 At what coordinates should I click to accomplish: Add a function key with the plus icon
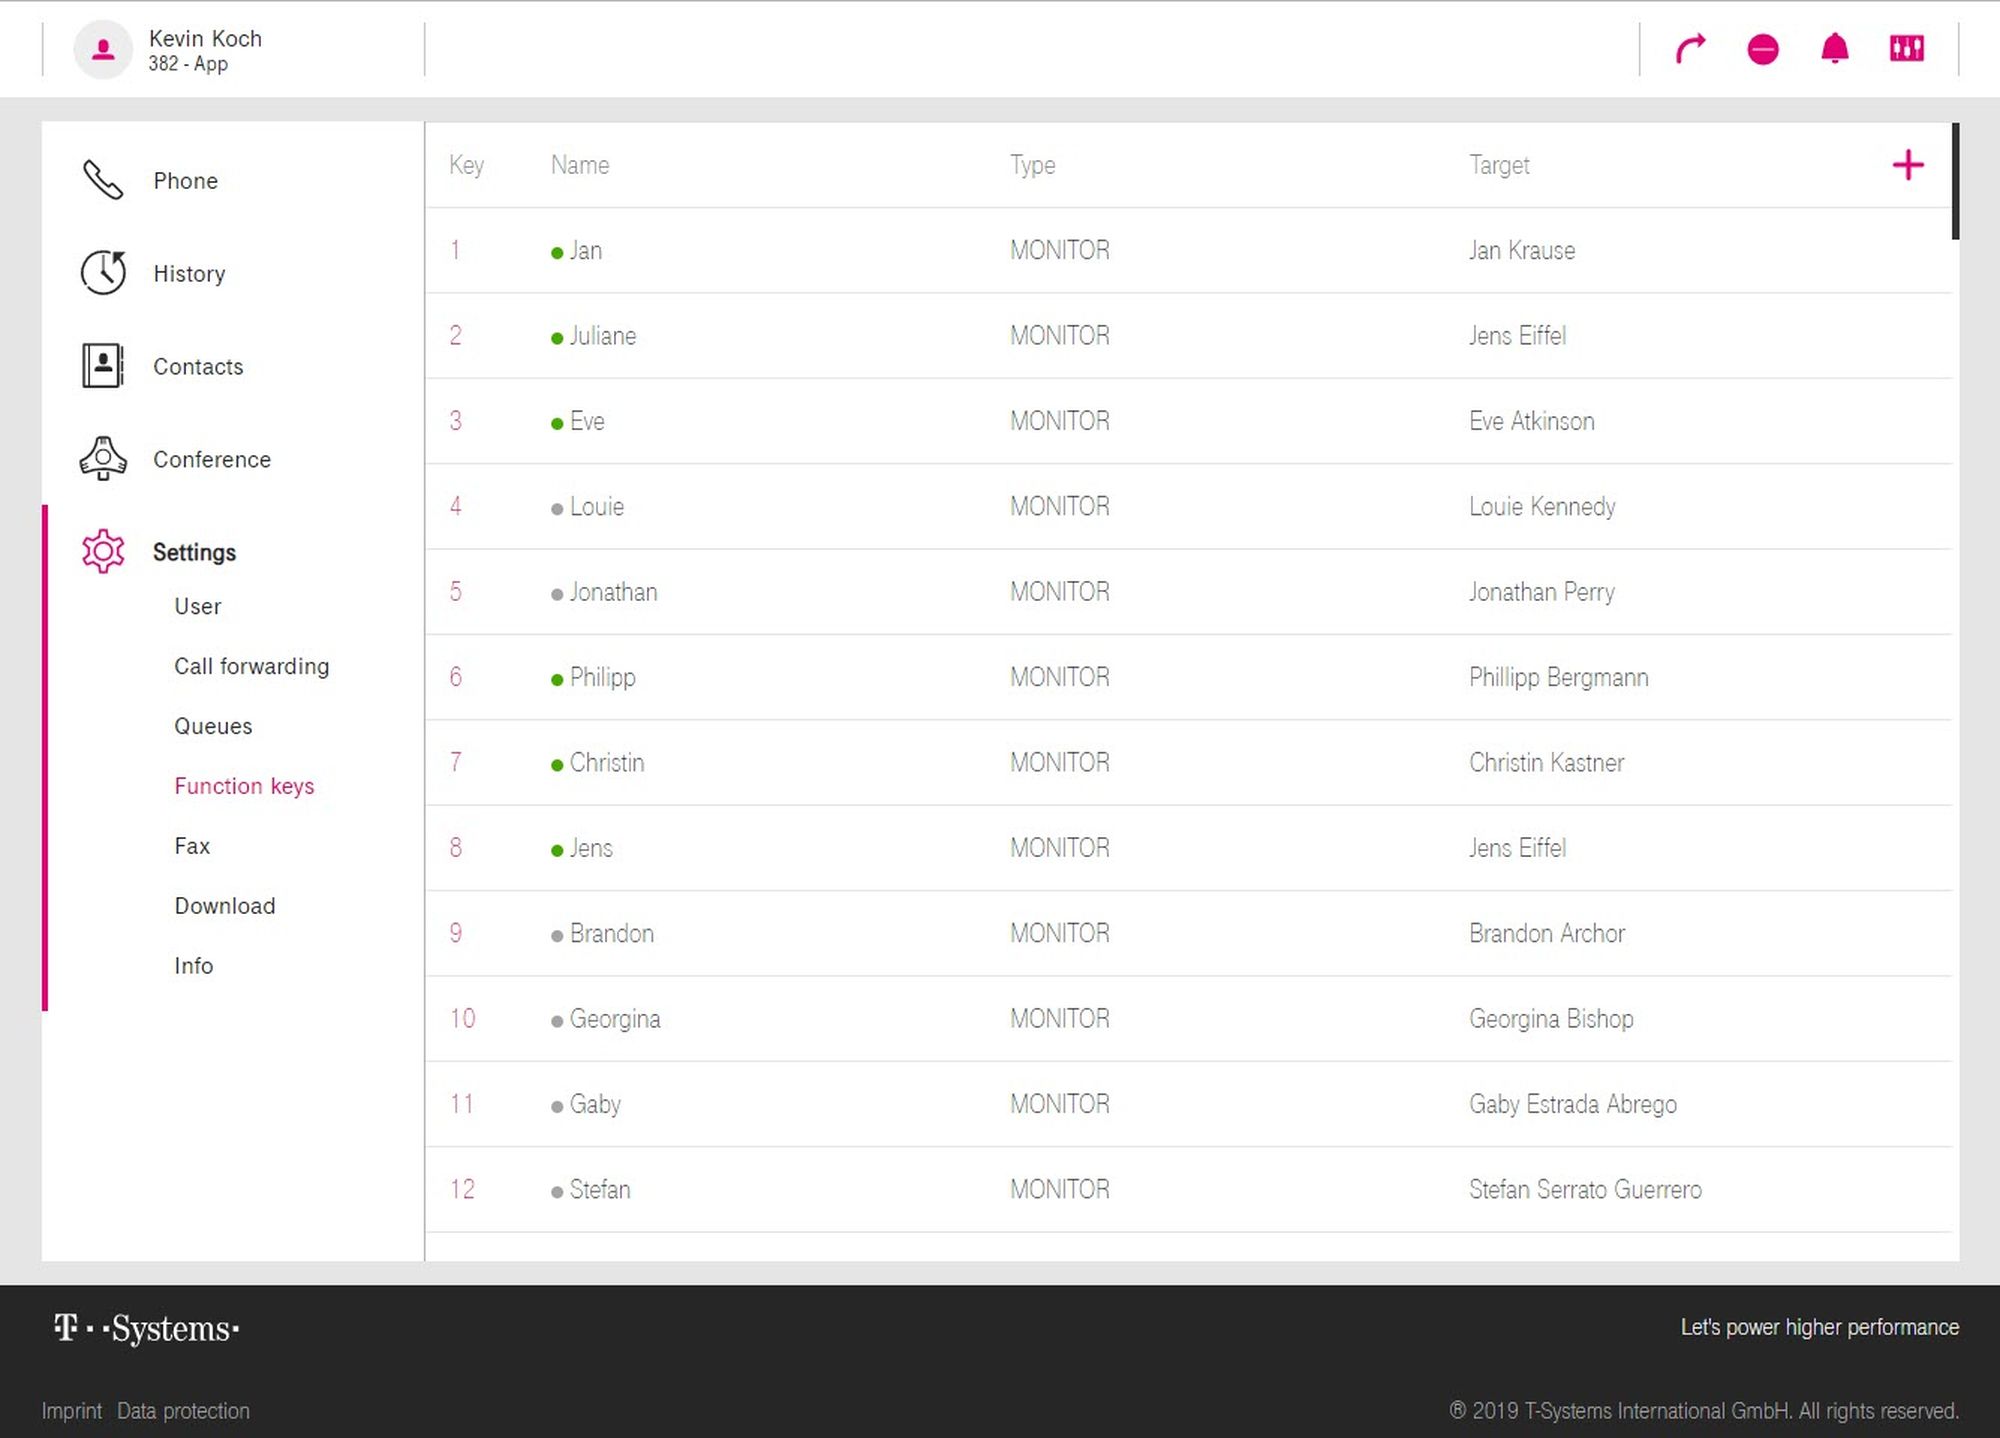coord(1907,165)
